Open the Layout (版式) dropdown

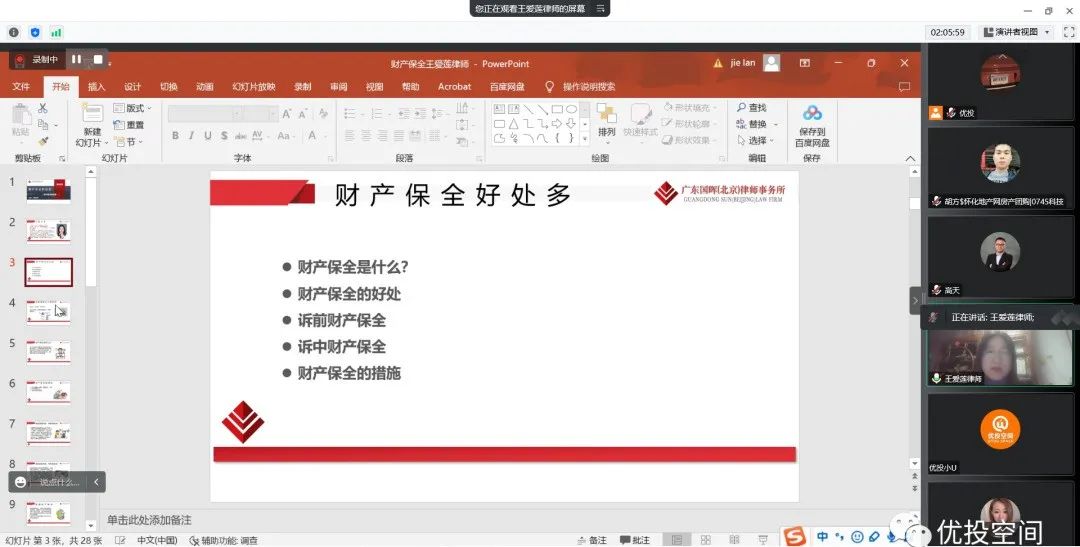click(x=132, y=108)
